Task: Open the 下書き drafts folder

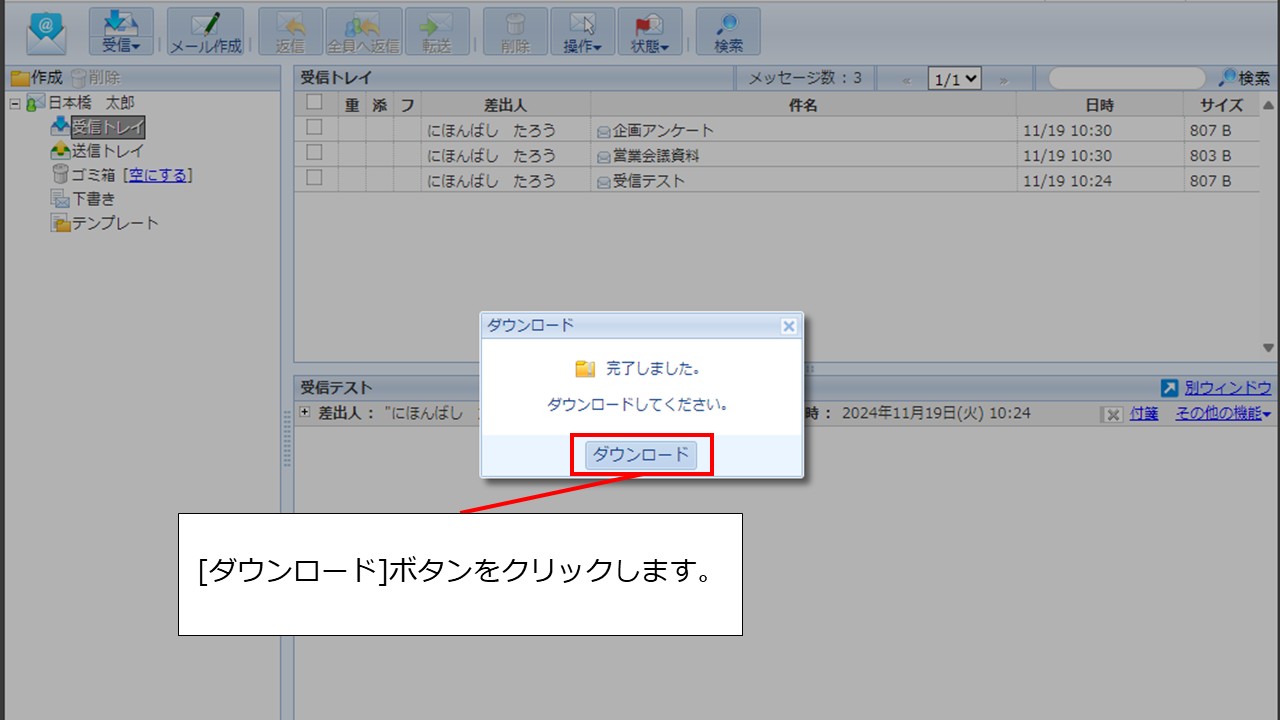Action: tap(93, 199)
